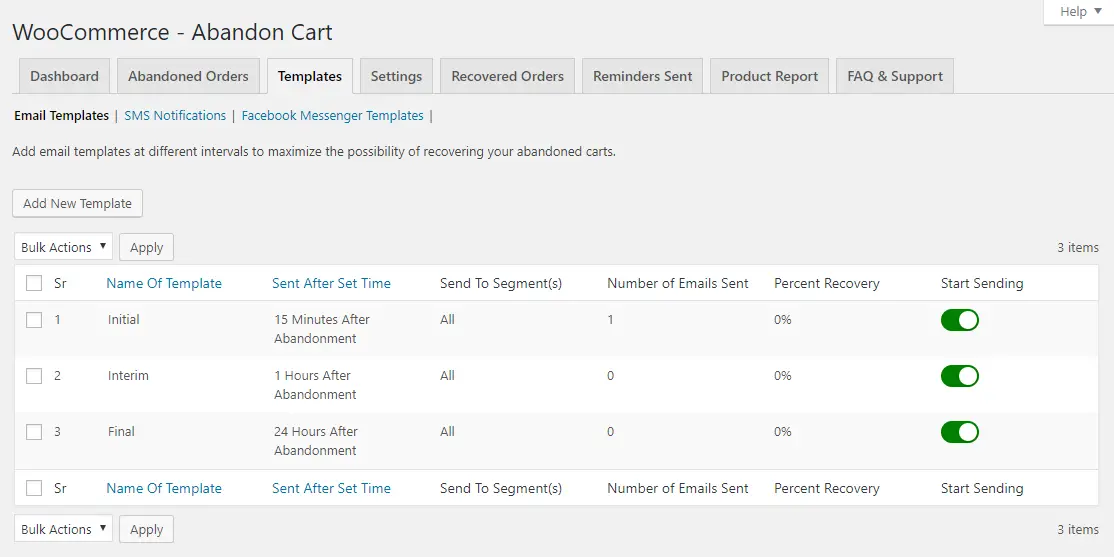Click the Add New Template button

[x=77, y=203]
